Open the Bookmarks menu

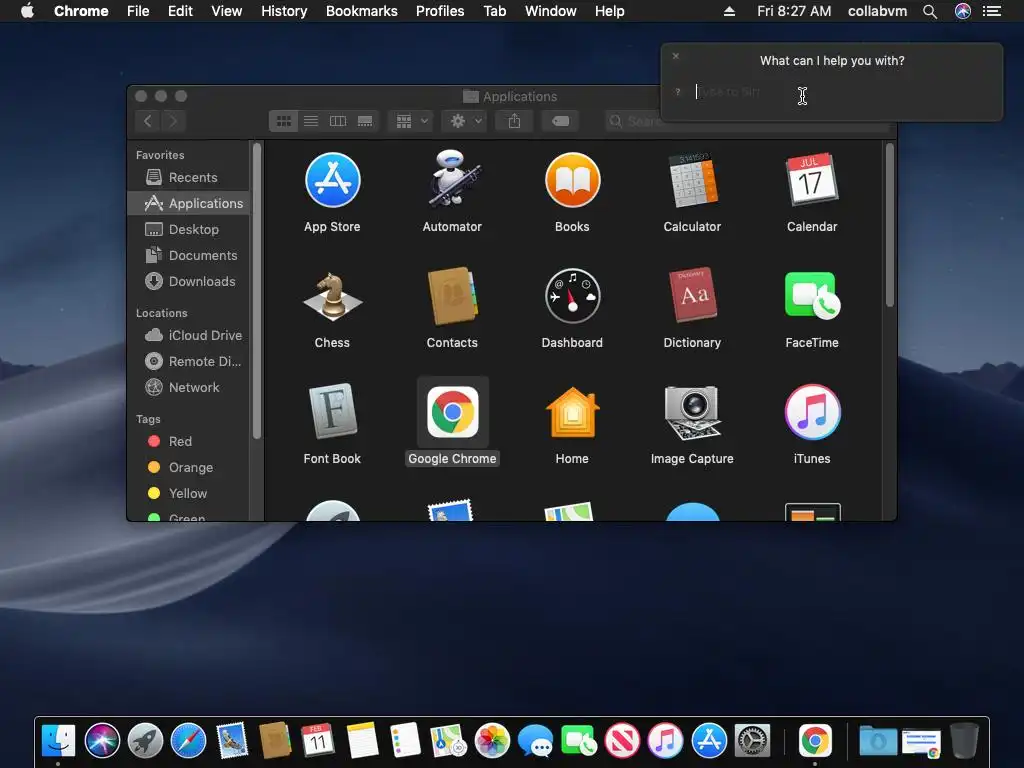[x=362, y=11]
